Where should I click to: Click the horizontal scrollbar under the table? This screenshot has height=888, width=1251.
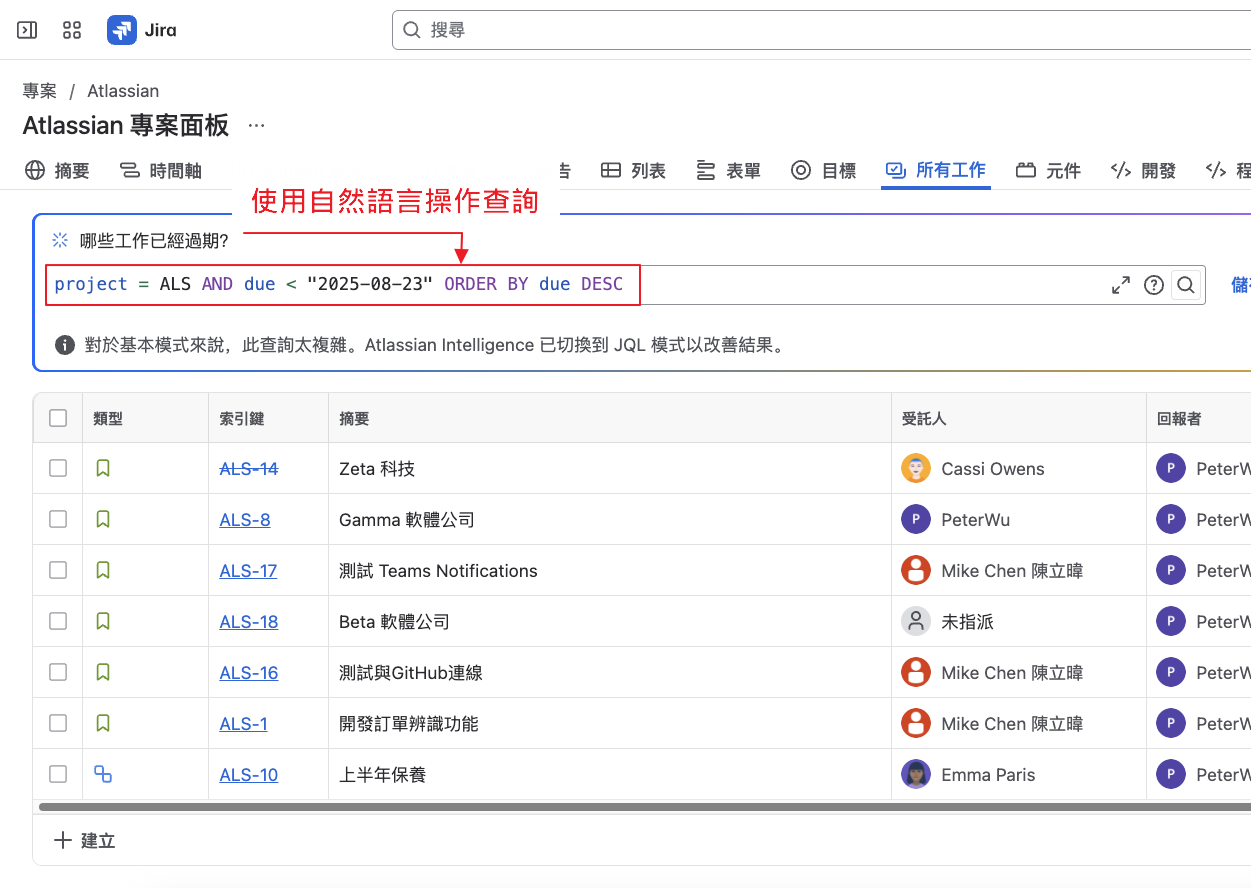[x=640, y=806]
